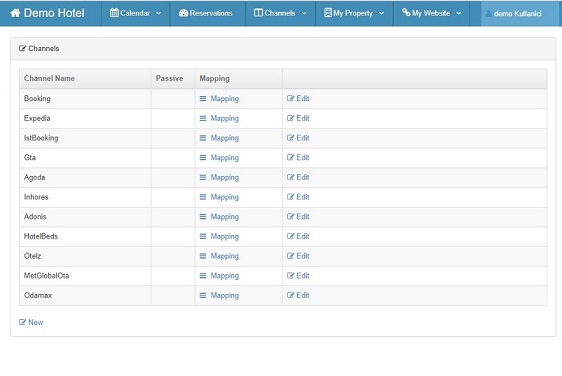The height and width of the screenshot is (376, 562).
Task: Click the Reservations dashboard icon
Action: point(184,13)
